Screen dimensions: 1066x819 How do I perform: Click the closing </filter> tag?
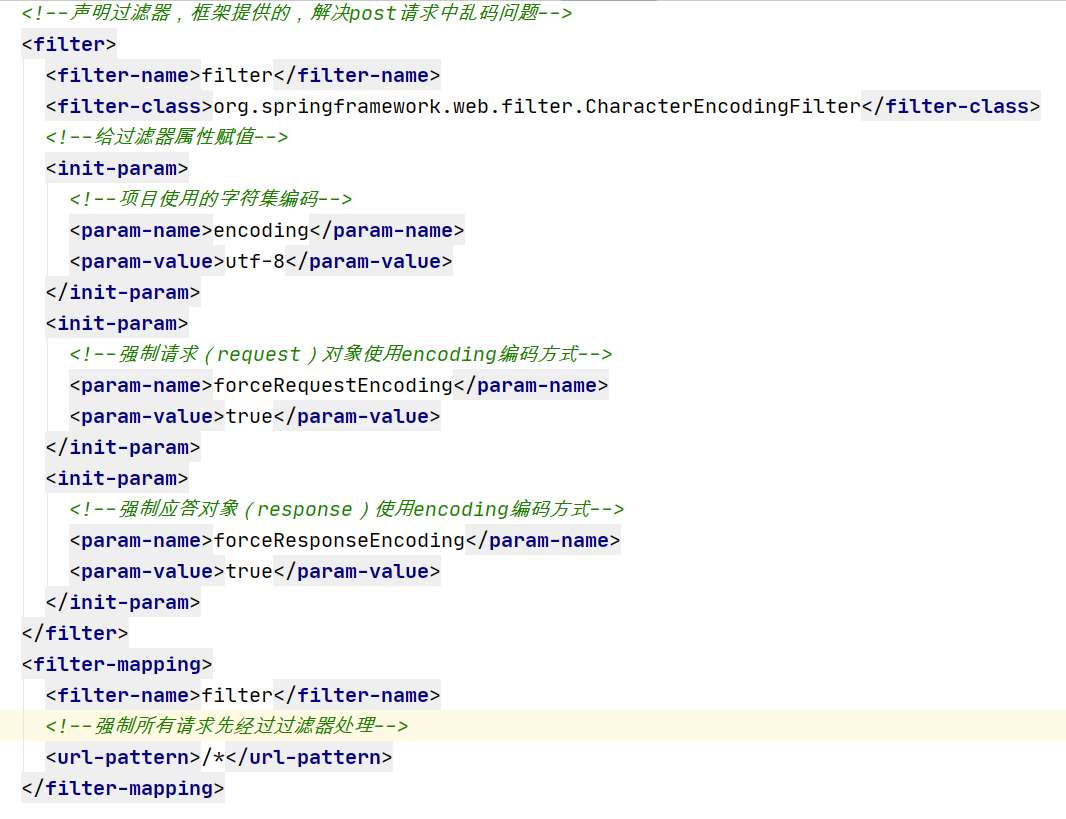(75, 633)
